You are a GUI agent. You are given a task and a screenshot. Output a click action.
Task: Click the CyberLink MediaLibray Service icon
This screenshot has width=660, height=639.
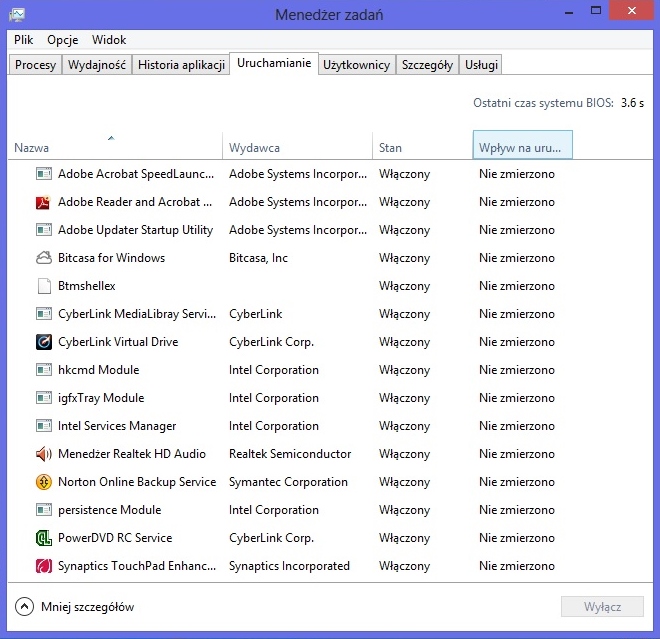(44, 314)
